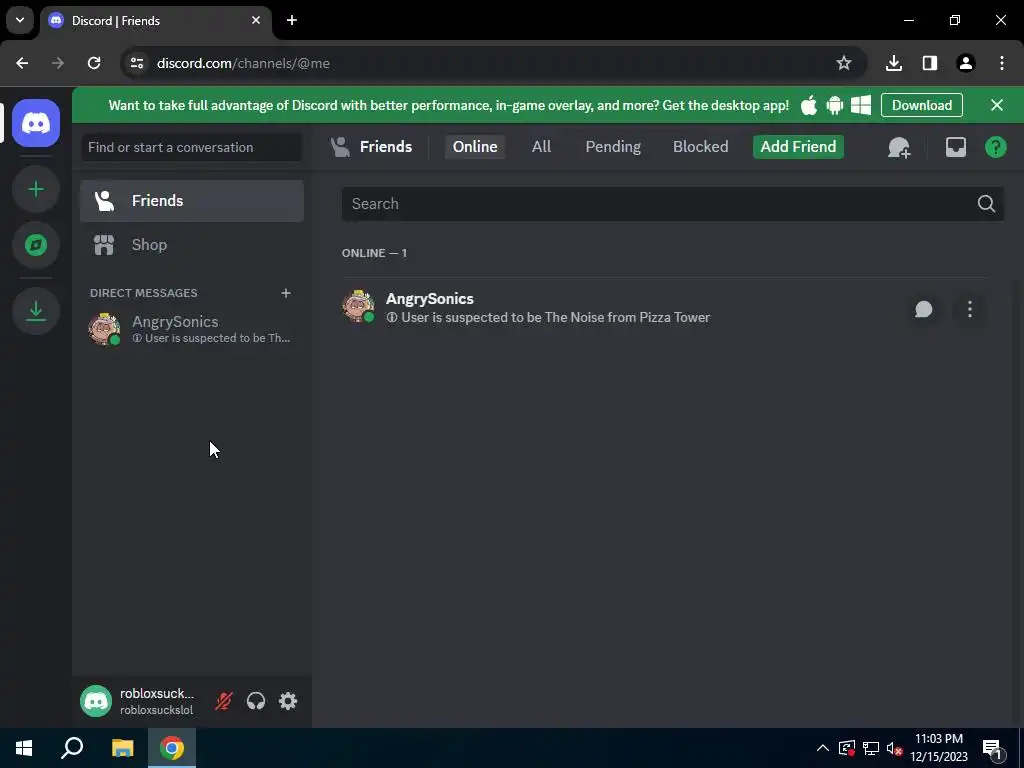
Task: Add a server with the plus icon
Action: pyautogui.click(x=36, y=189)
